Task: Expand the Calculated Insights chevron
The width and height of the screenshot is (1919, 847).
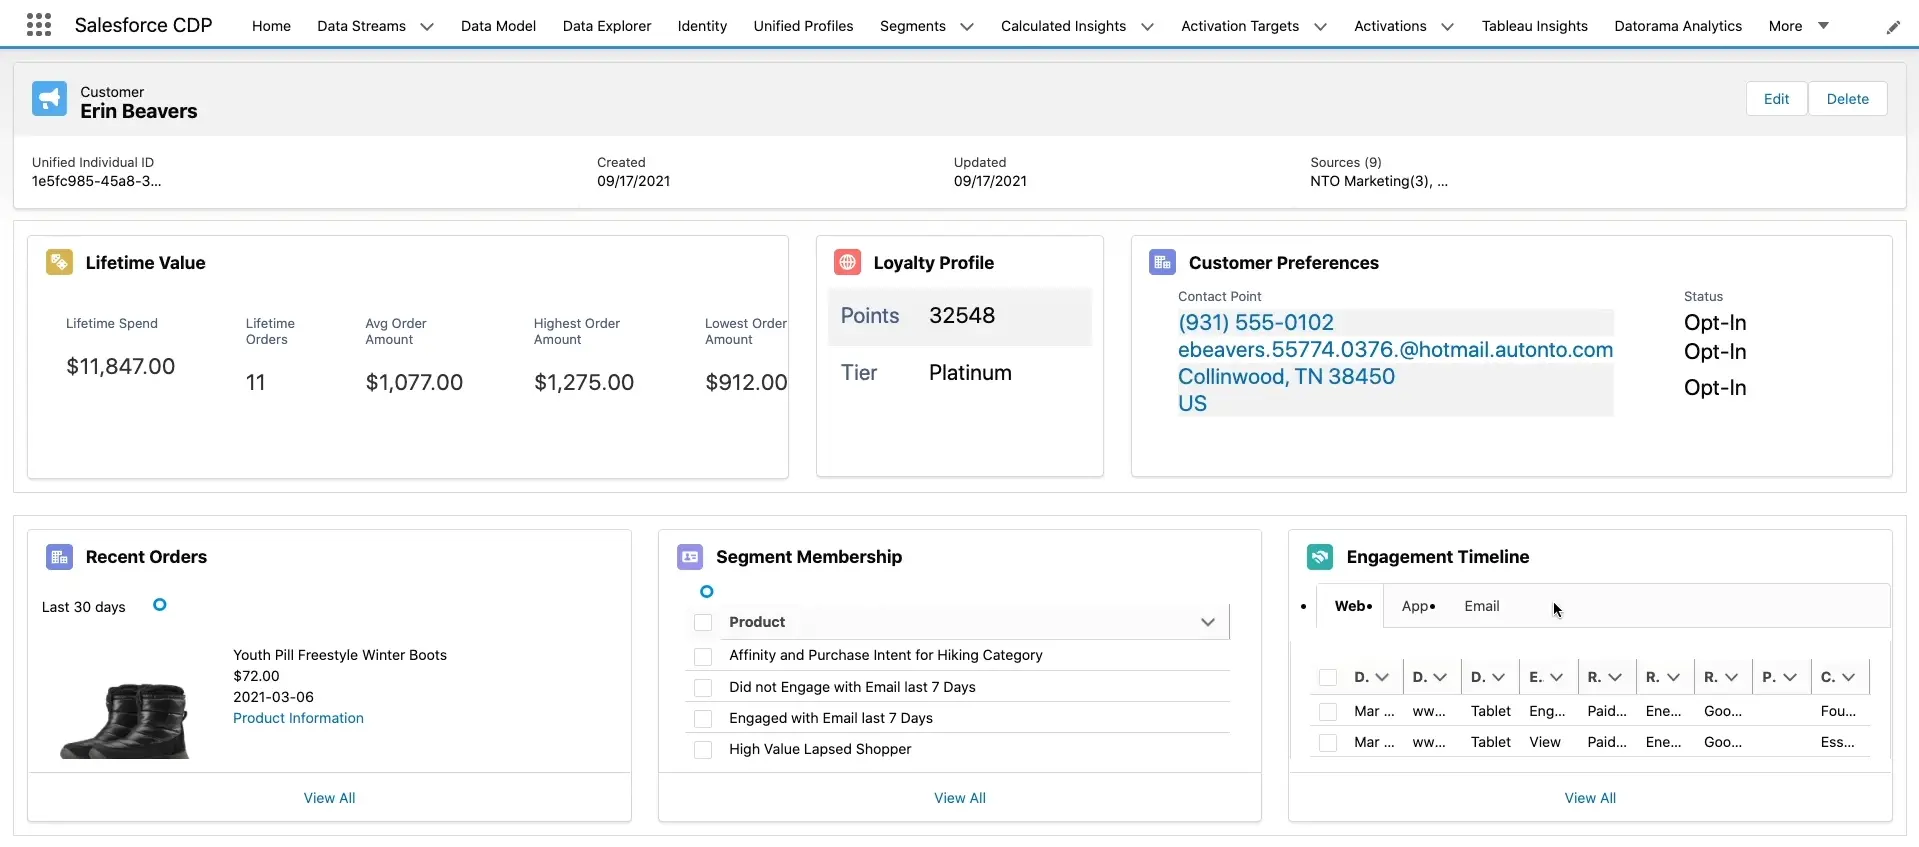Action: [1147, 27]
